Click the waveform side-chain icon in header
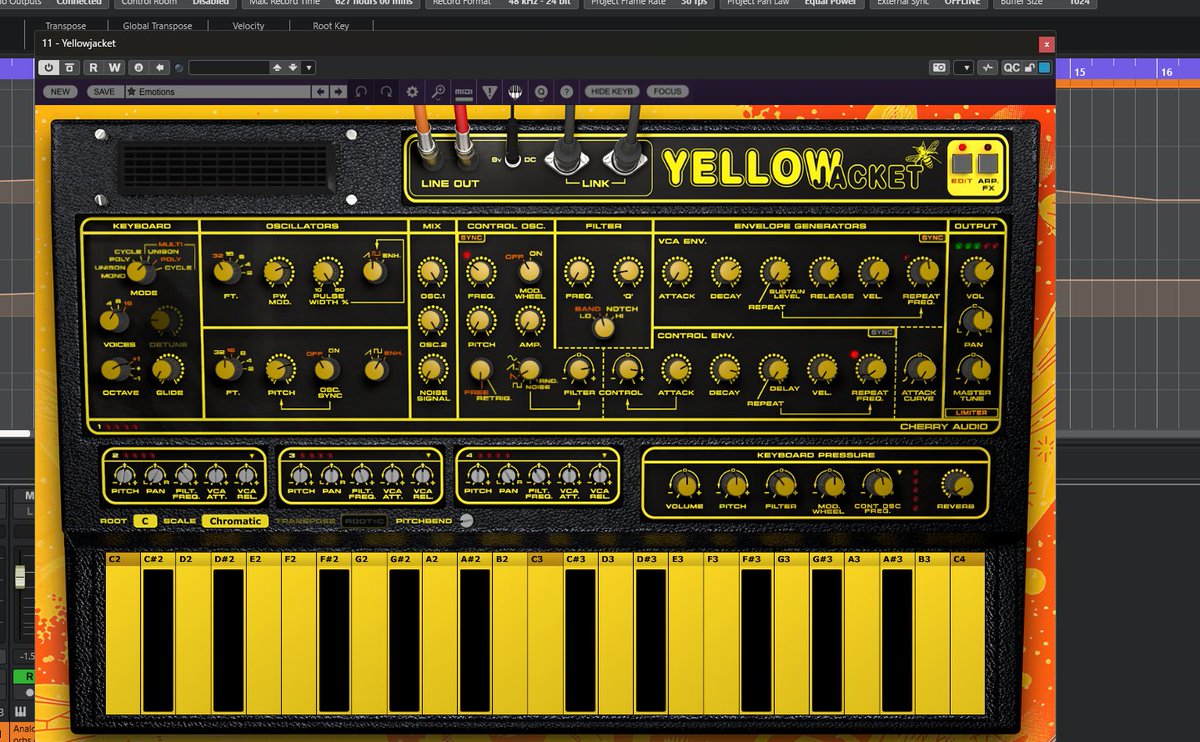The image size is (1200, 742). point(987,68)
